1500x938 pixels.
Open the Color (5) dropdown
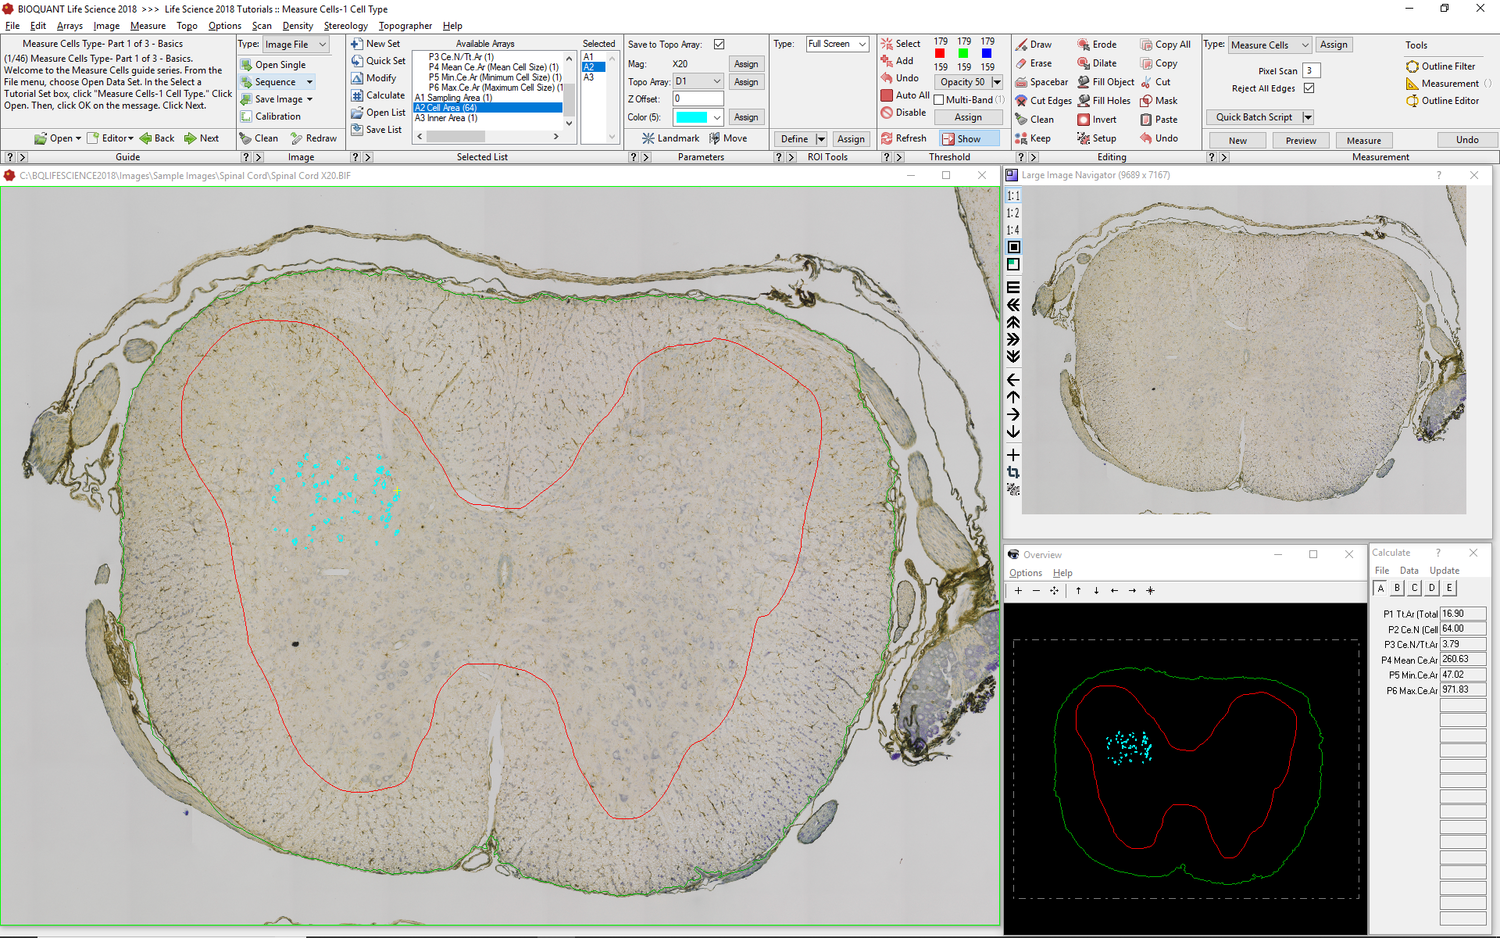716,118
